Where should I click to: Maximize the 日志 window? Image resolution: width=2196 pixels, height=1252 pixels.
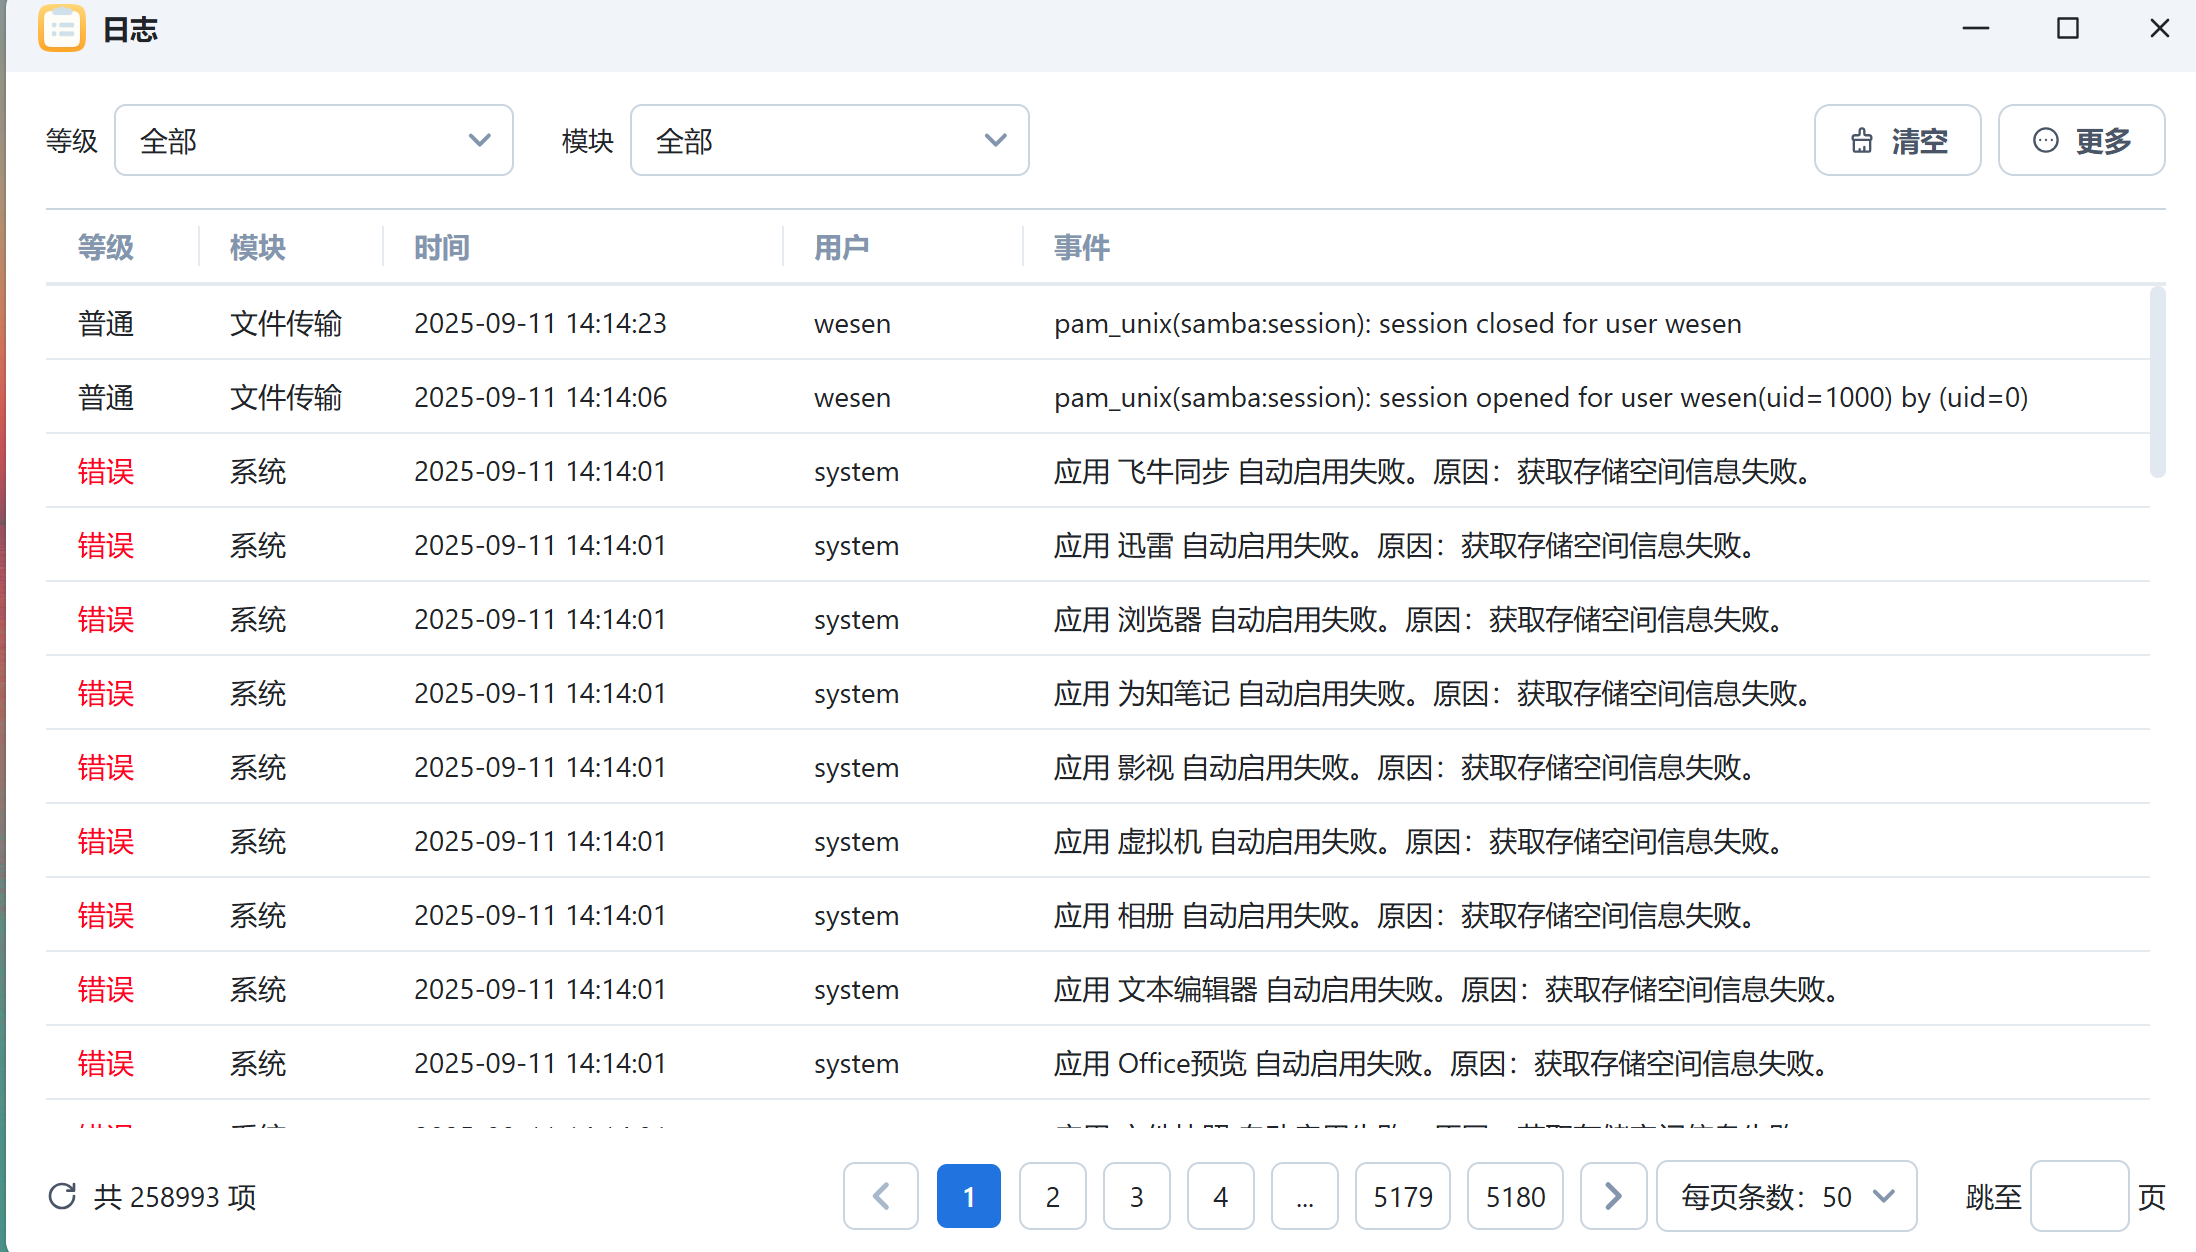[2068, 29]
